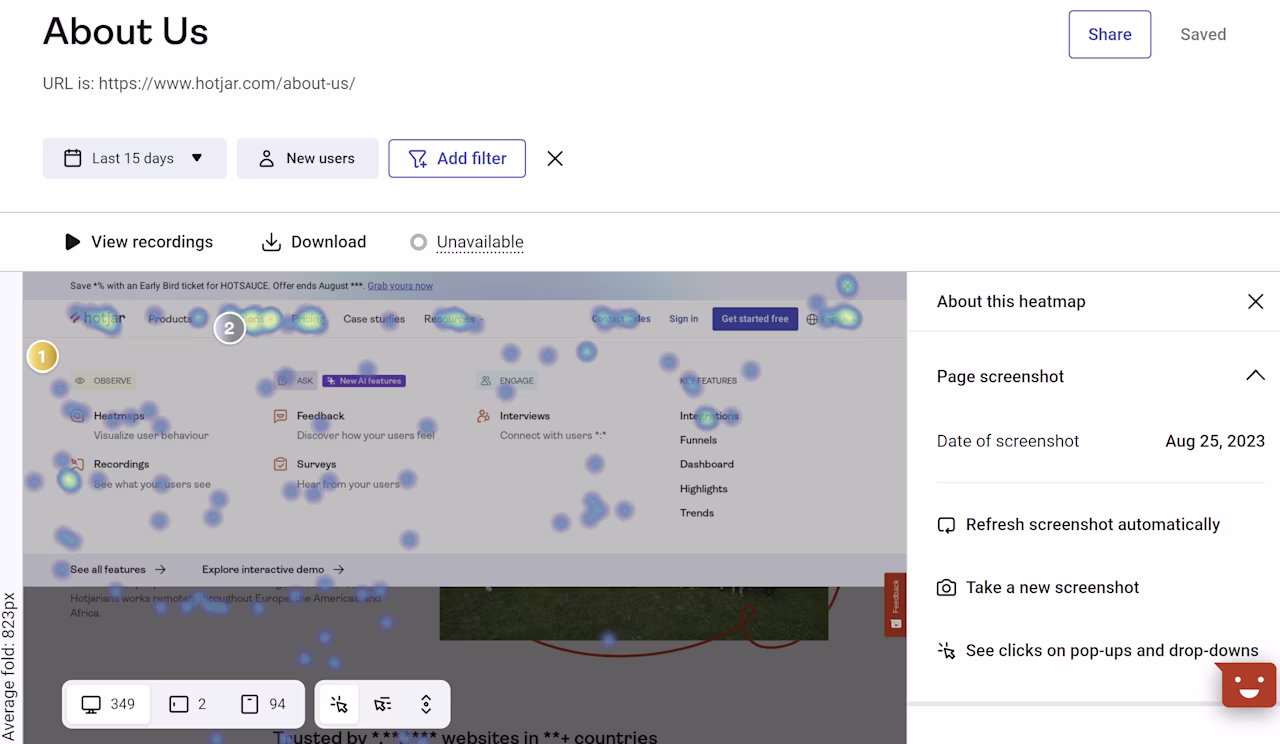Open the New users filter
Image resolution: width=1280 pixels, height=744 pixels.
307,158
